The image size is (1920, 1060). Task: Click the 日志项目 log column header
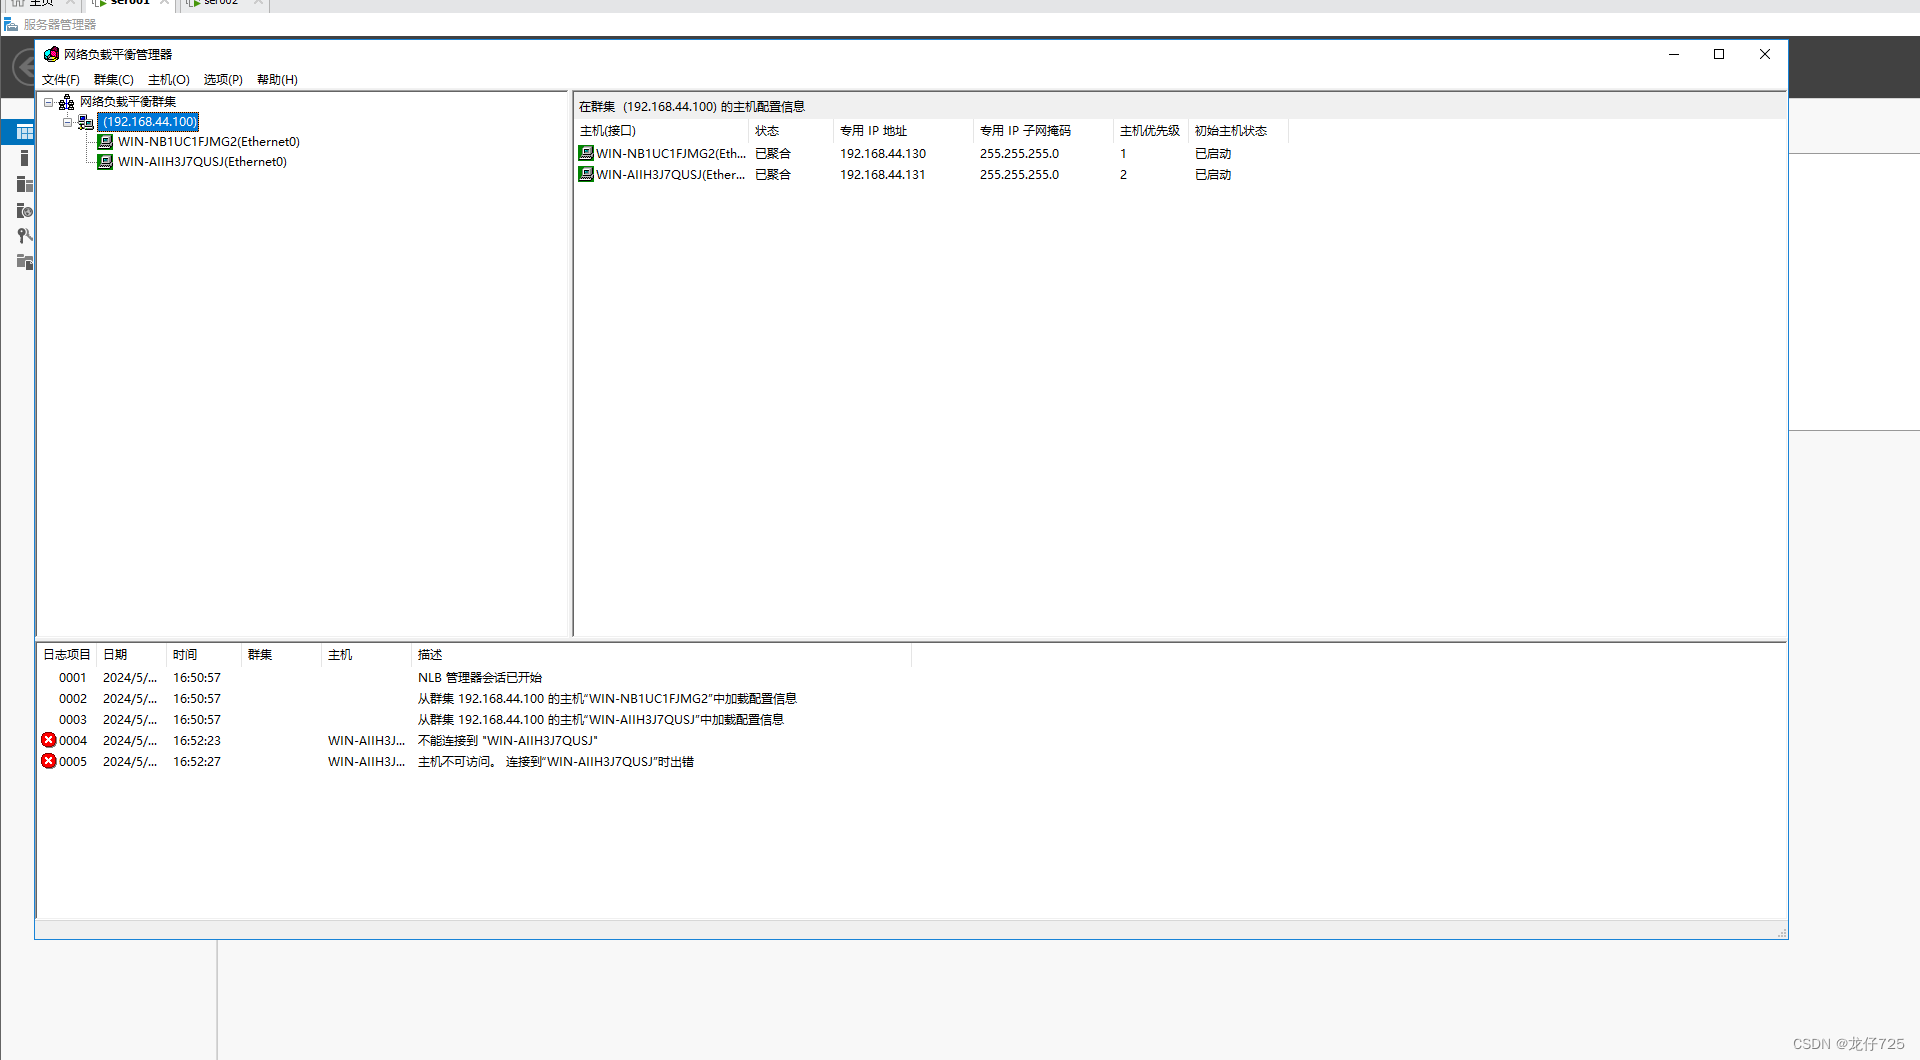(67, 655)
